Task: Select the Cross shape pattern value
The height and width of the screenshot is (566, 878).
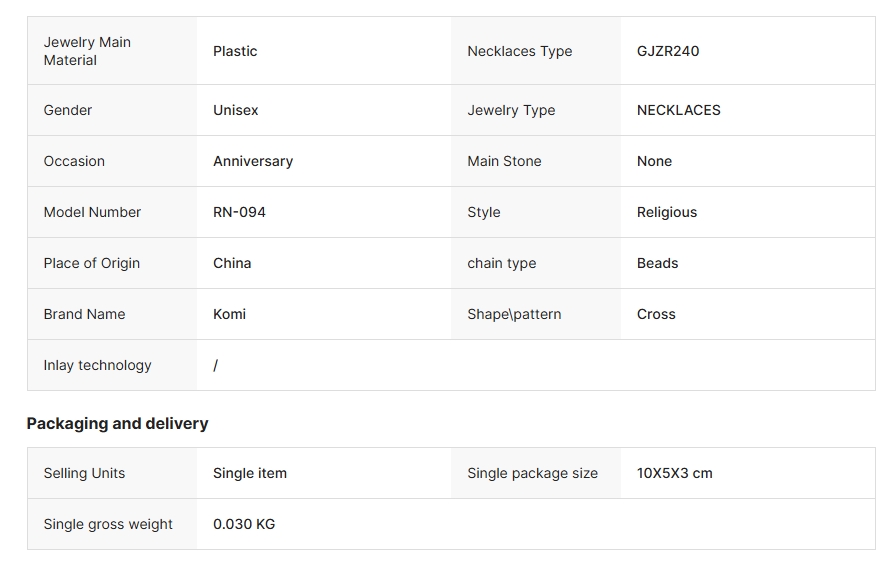Action: (x=656, y=314)
